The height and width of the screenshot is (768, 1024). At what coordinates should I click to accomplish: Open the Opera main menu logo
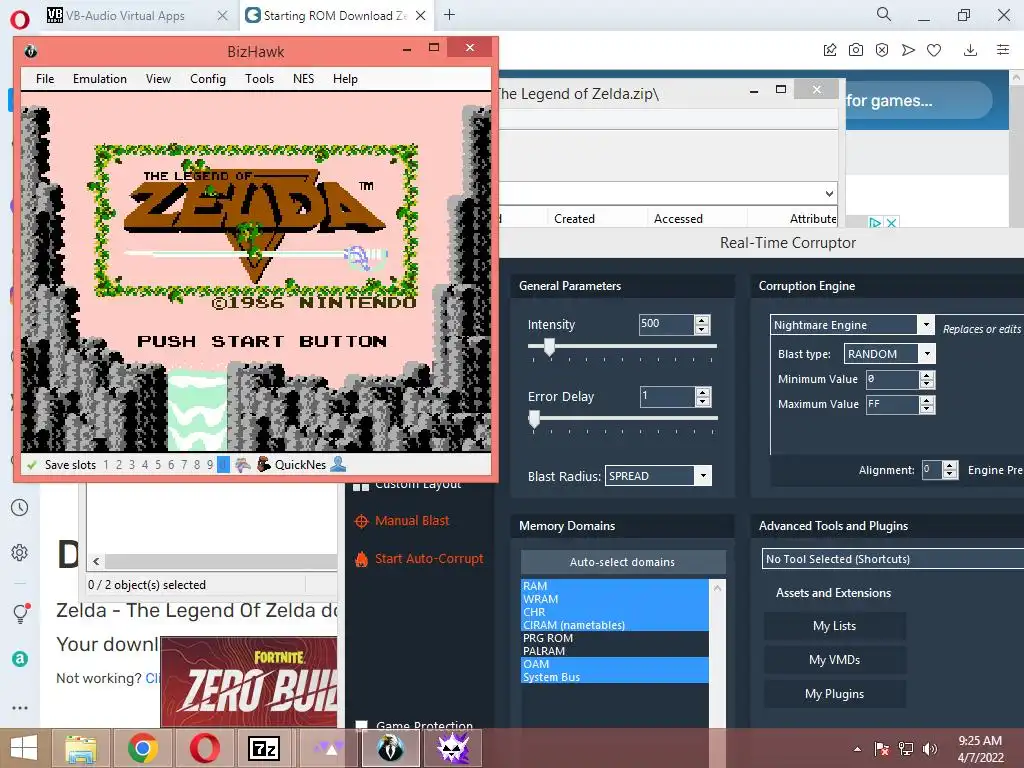pyautogui.click(x=20, y=18)
